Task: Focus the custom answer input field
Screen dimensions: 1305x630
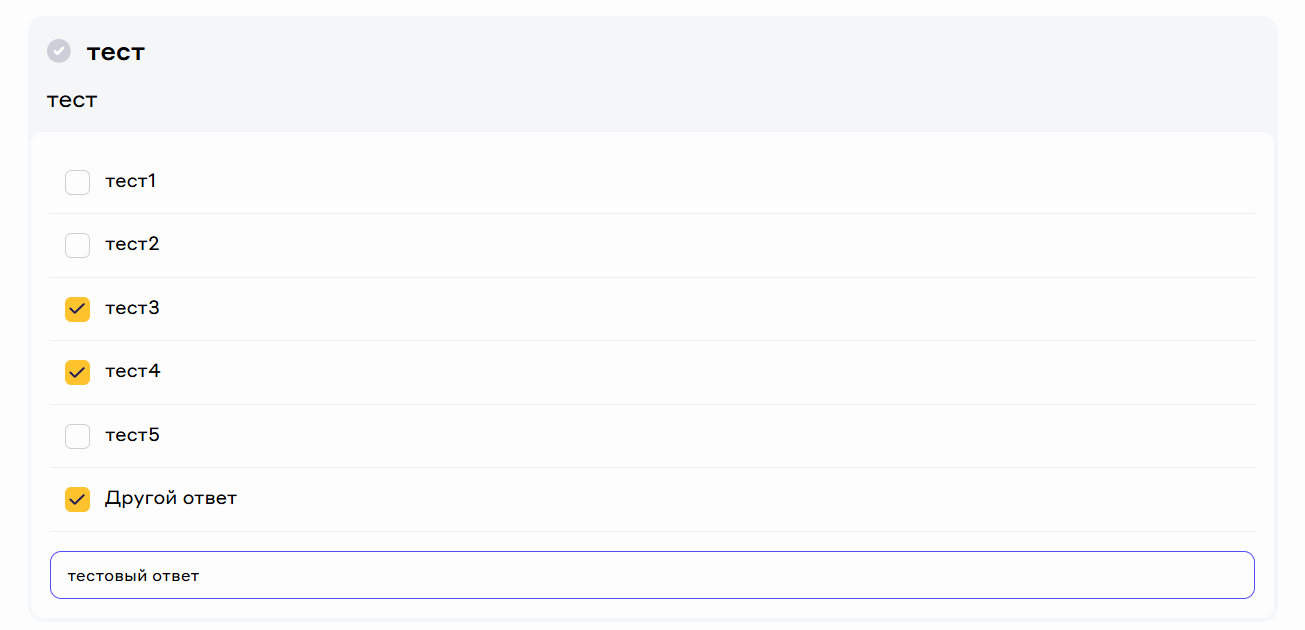Action: (x=700, y=575)
